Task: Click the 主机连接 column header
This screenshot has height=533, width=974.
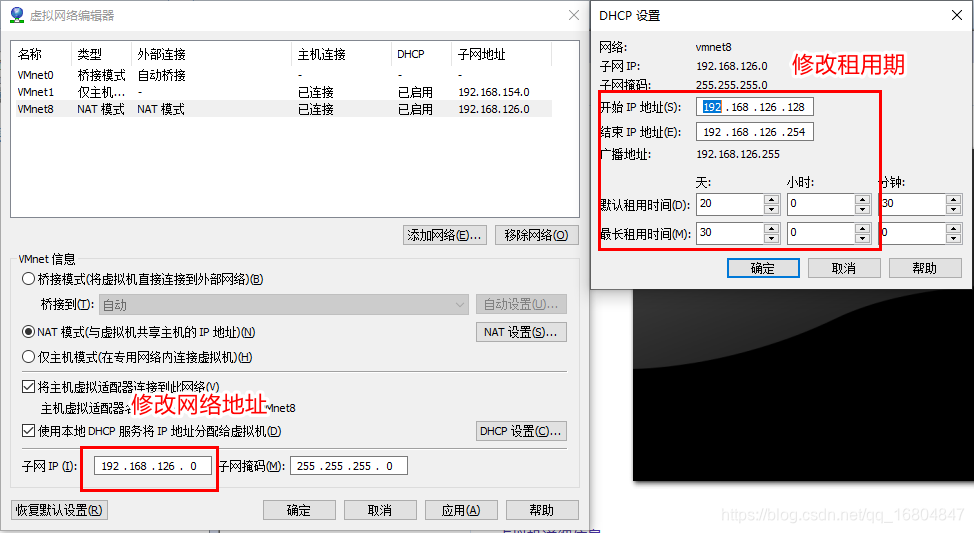Action: (341, 54)
